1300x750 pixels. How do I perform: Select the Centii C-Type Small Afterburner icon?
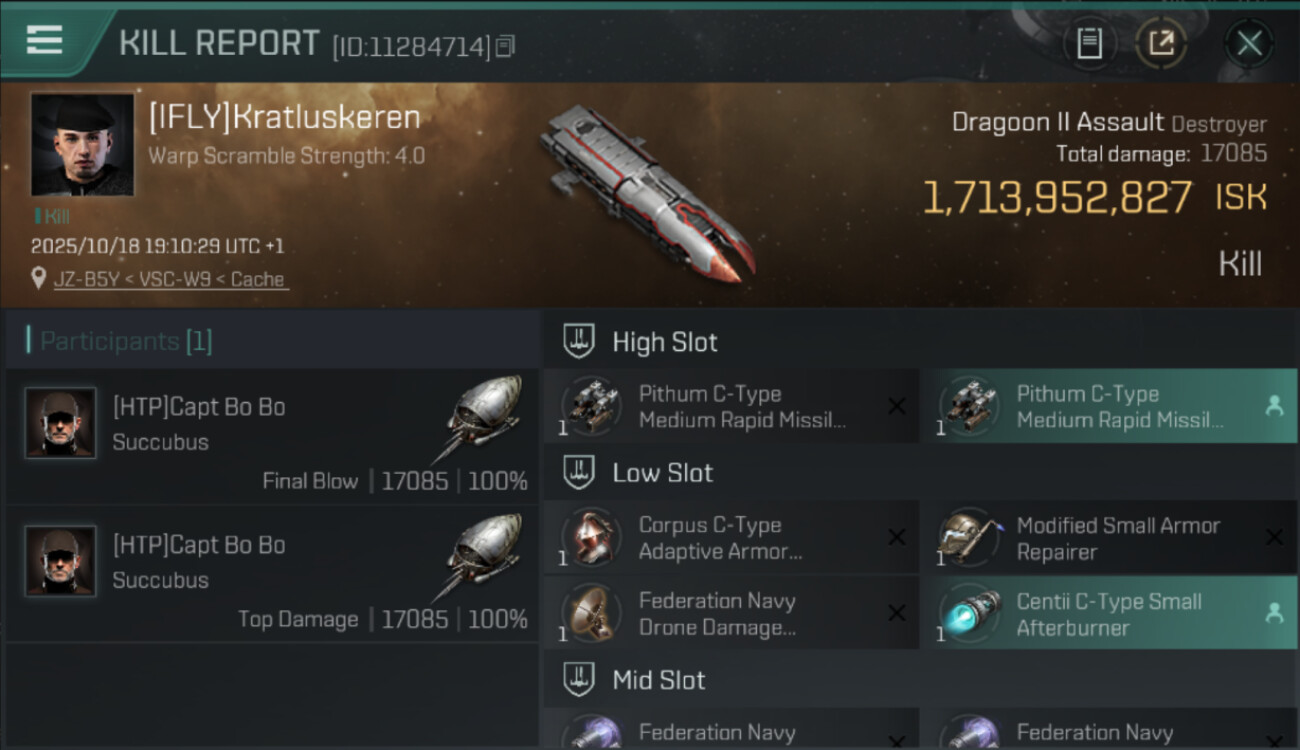(x=969, y=612)
